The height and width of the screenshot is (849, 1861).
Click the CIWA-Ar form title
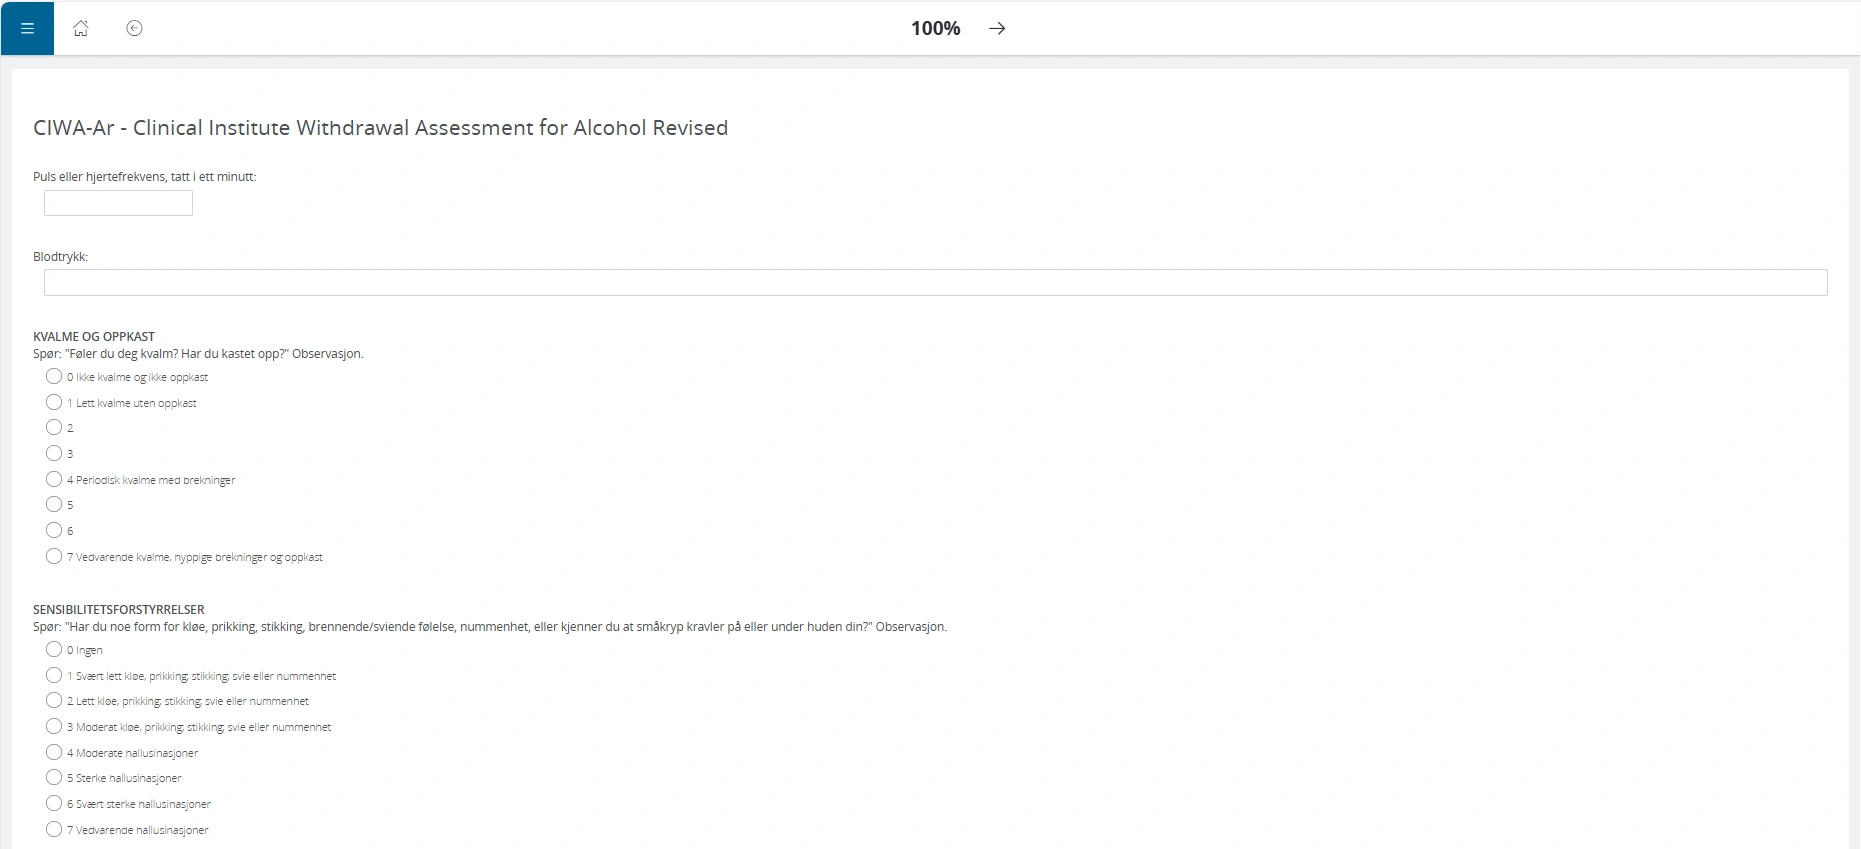(380, 128)
